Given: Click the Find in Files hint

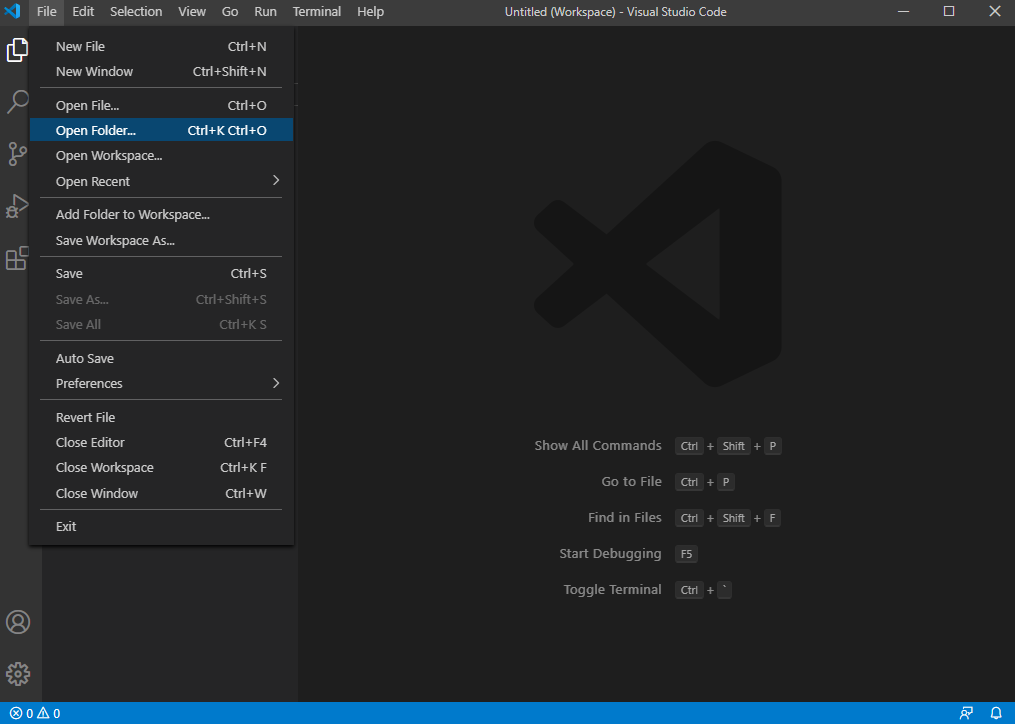Looking at the screenshot, I should [x=624, y=517].
